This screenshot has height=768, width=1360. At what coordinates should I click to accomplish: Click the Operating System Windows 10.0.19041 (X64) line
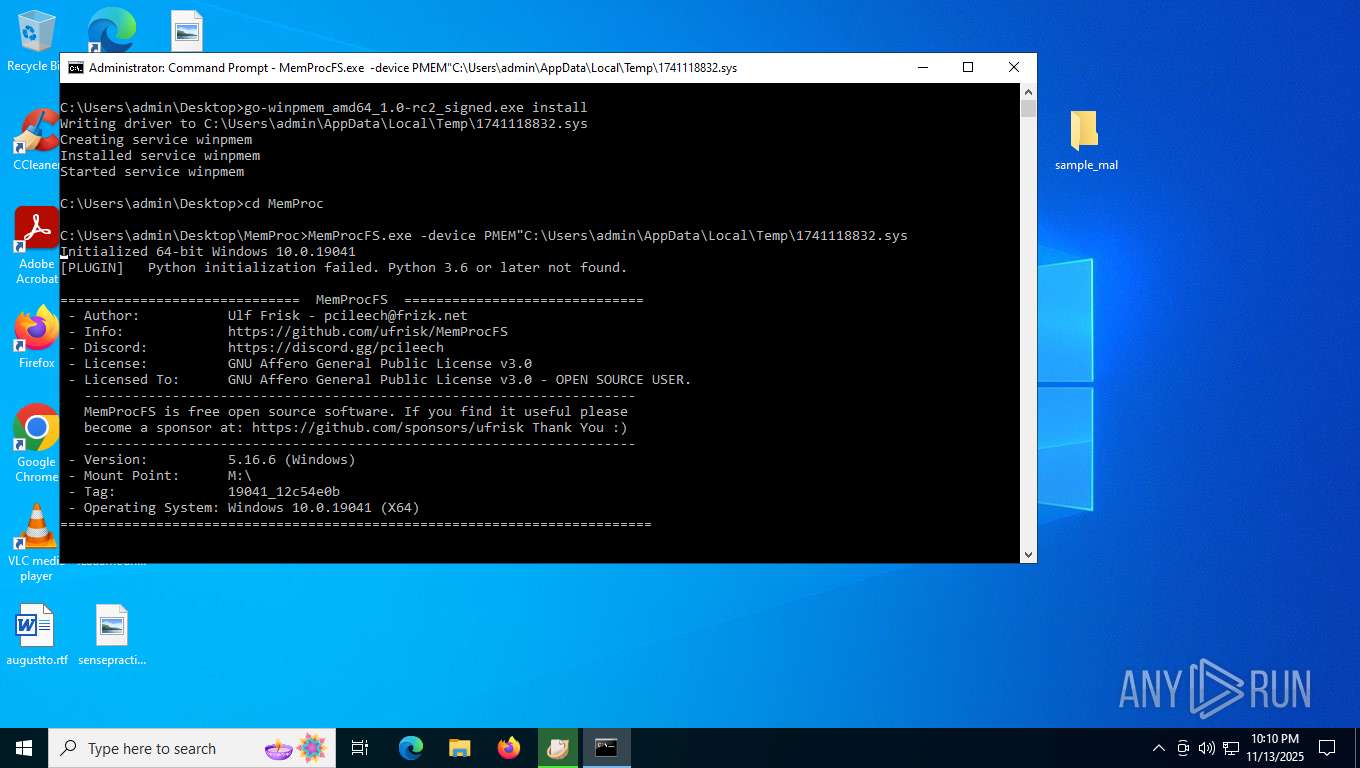[x=244, y=508]
